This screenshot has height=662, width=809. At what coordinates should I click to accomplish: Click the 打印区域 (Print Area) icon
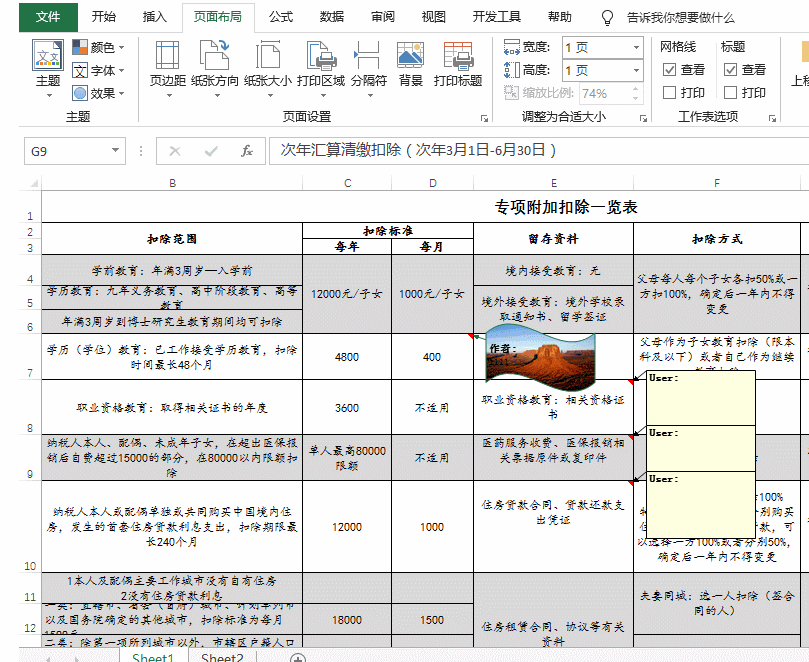pos(320,56)
